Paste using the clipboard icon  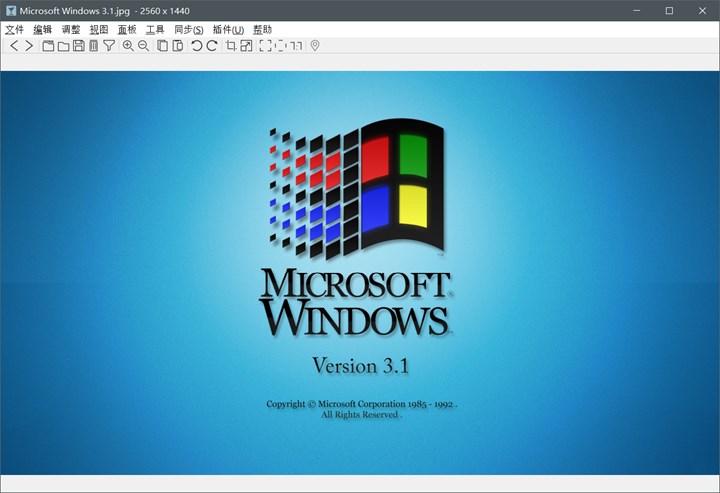click(178, 45)
